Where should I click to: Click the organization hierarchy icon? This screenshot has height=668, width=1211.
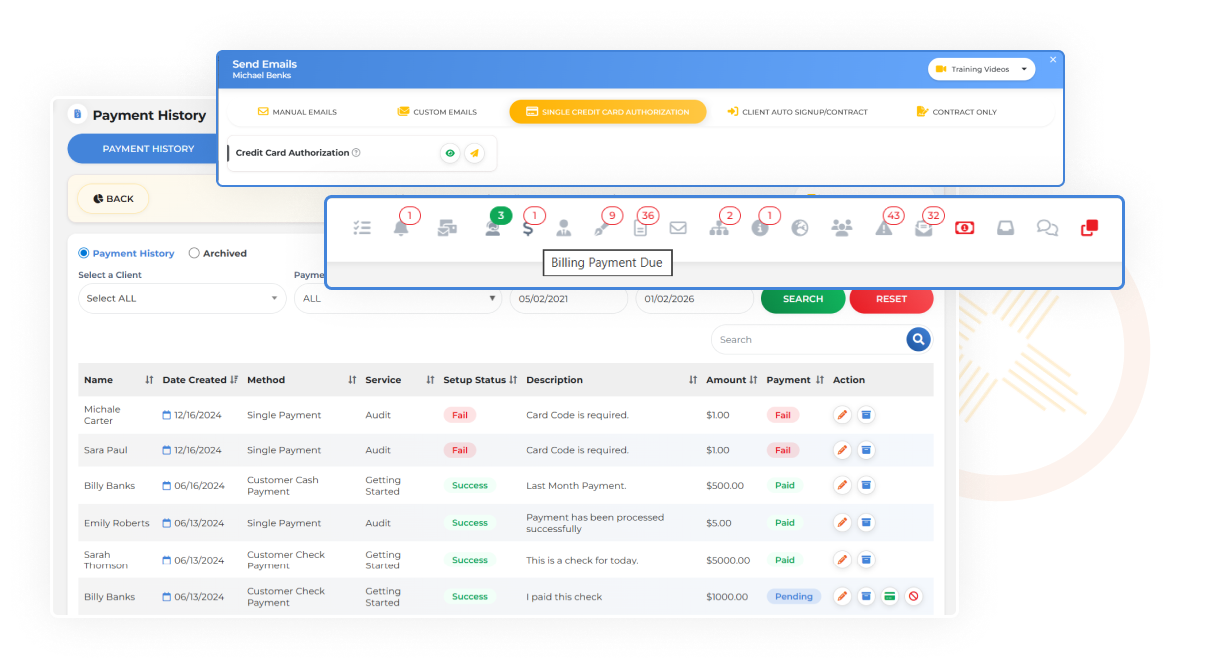[719, 228]
